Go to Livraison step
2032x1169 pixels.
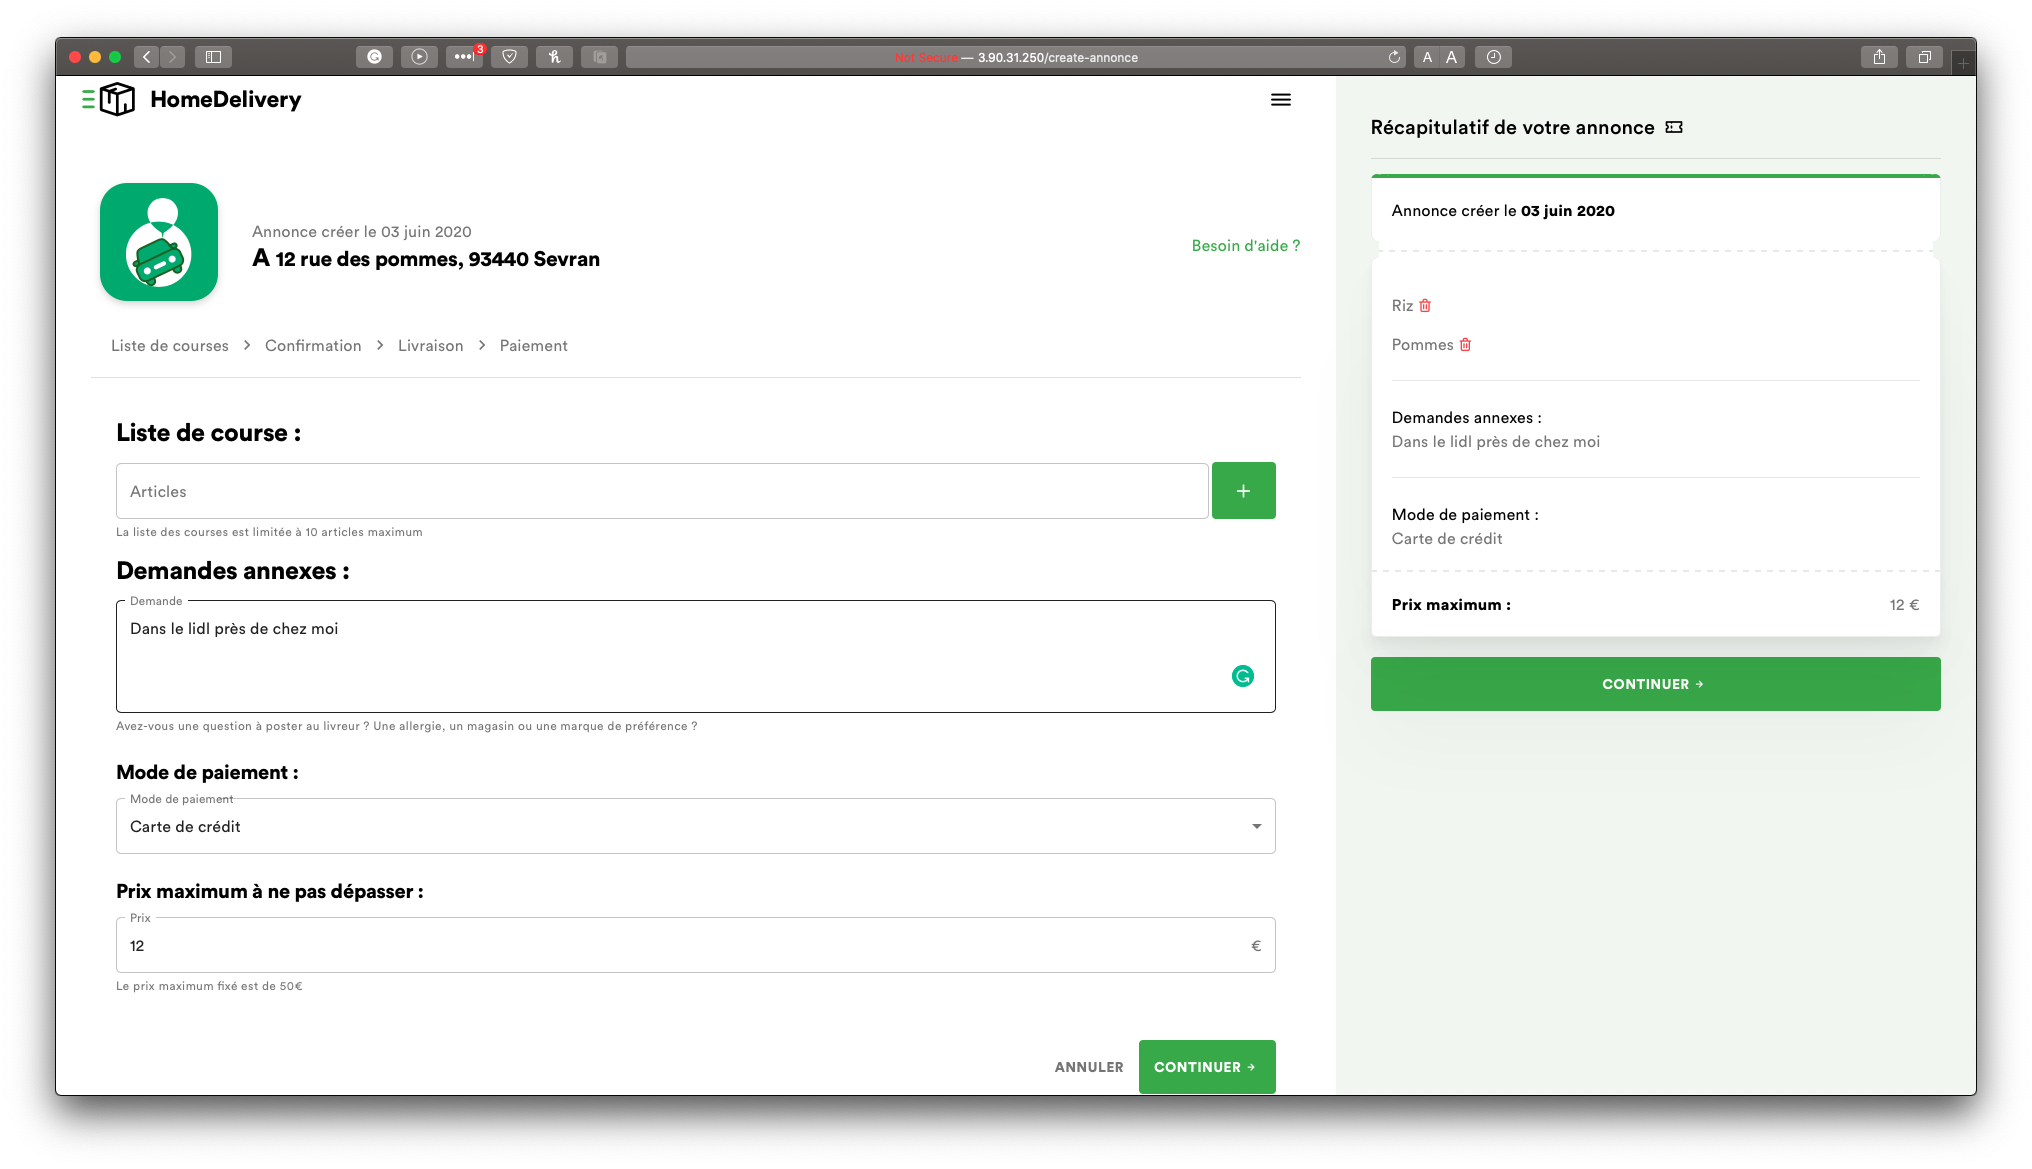[430, 346]
